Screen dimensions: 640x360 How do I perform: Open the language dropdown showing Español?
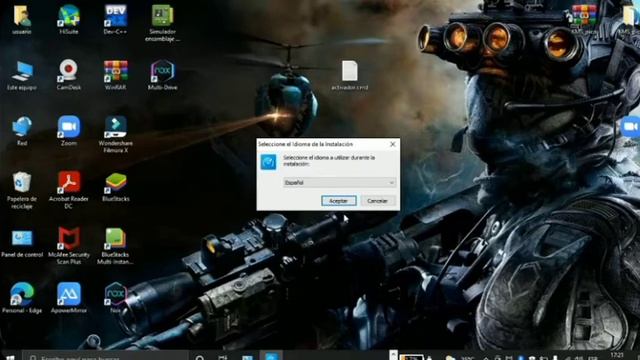[340, 182]
